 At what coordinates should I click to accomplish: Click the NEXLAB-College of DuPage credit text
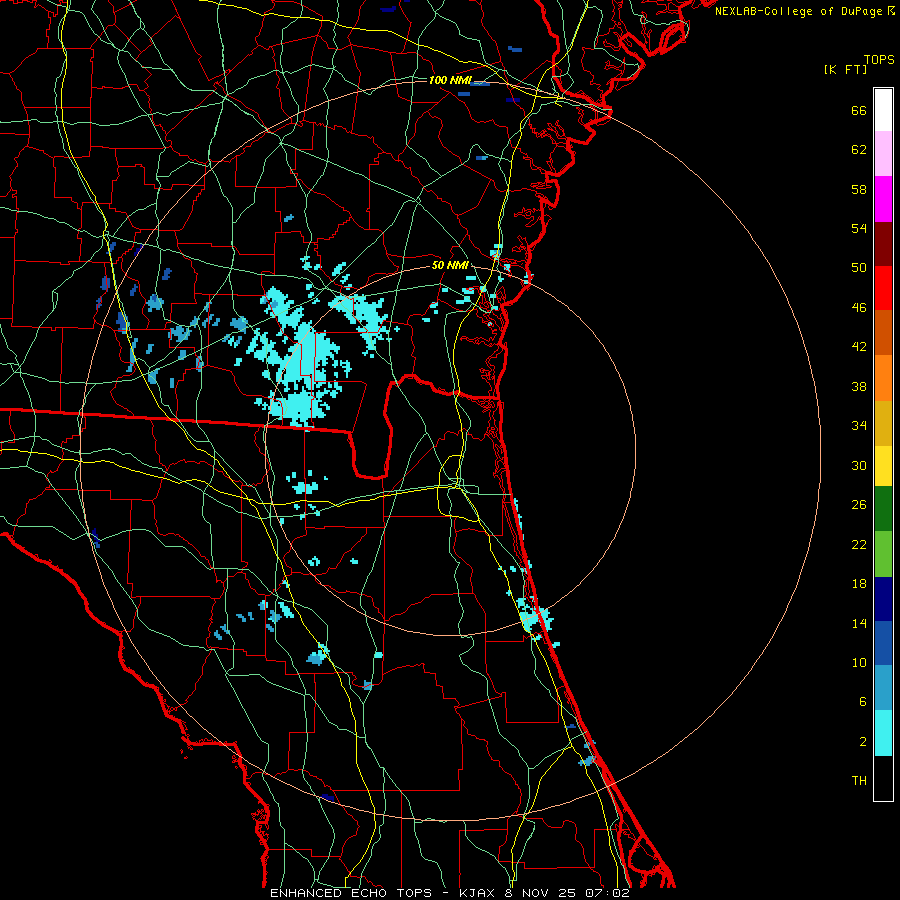pos(804,11)
